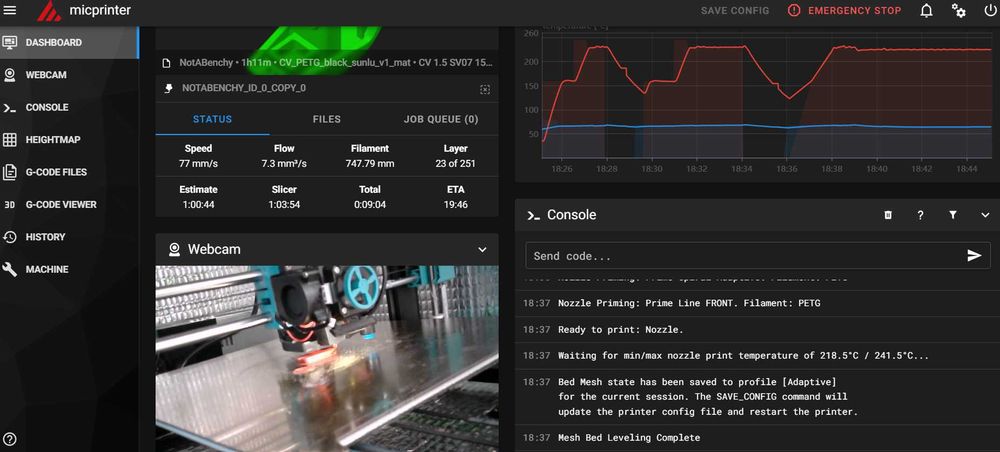This screenshot has width=1000, height=452.
Task: Open the notifications bell
Action: coord(927,10)
